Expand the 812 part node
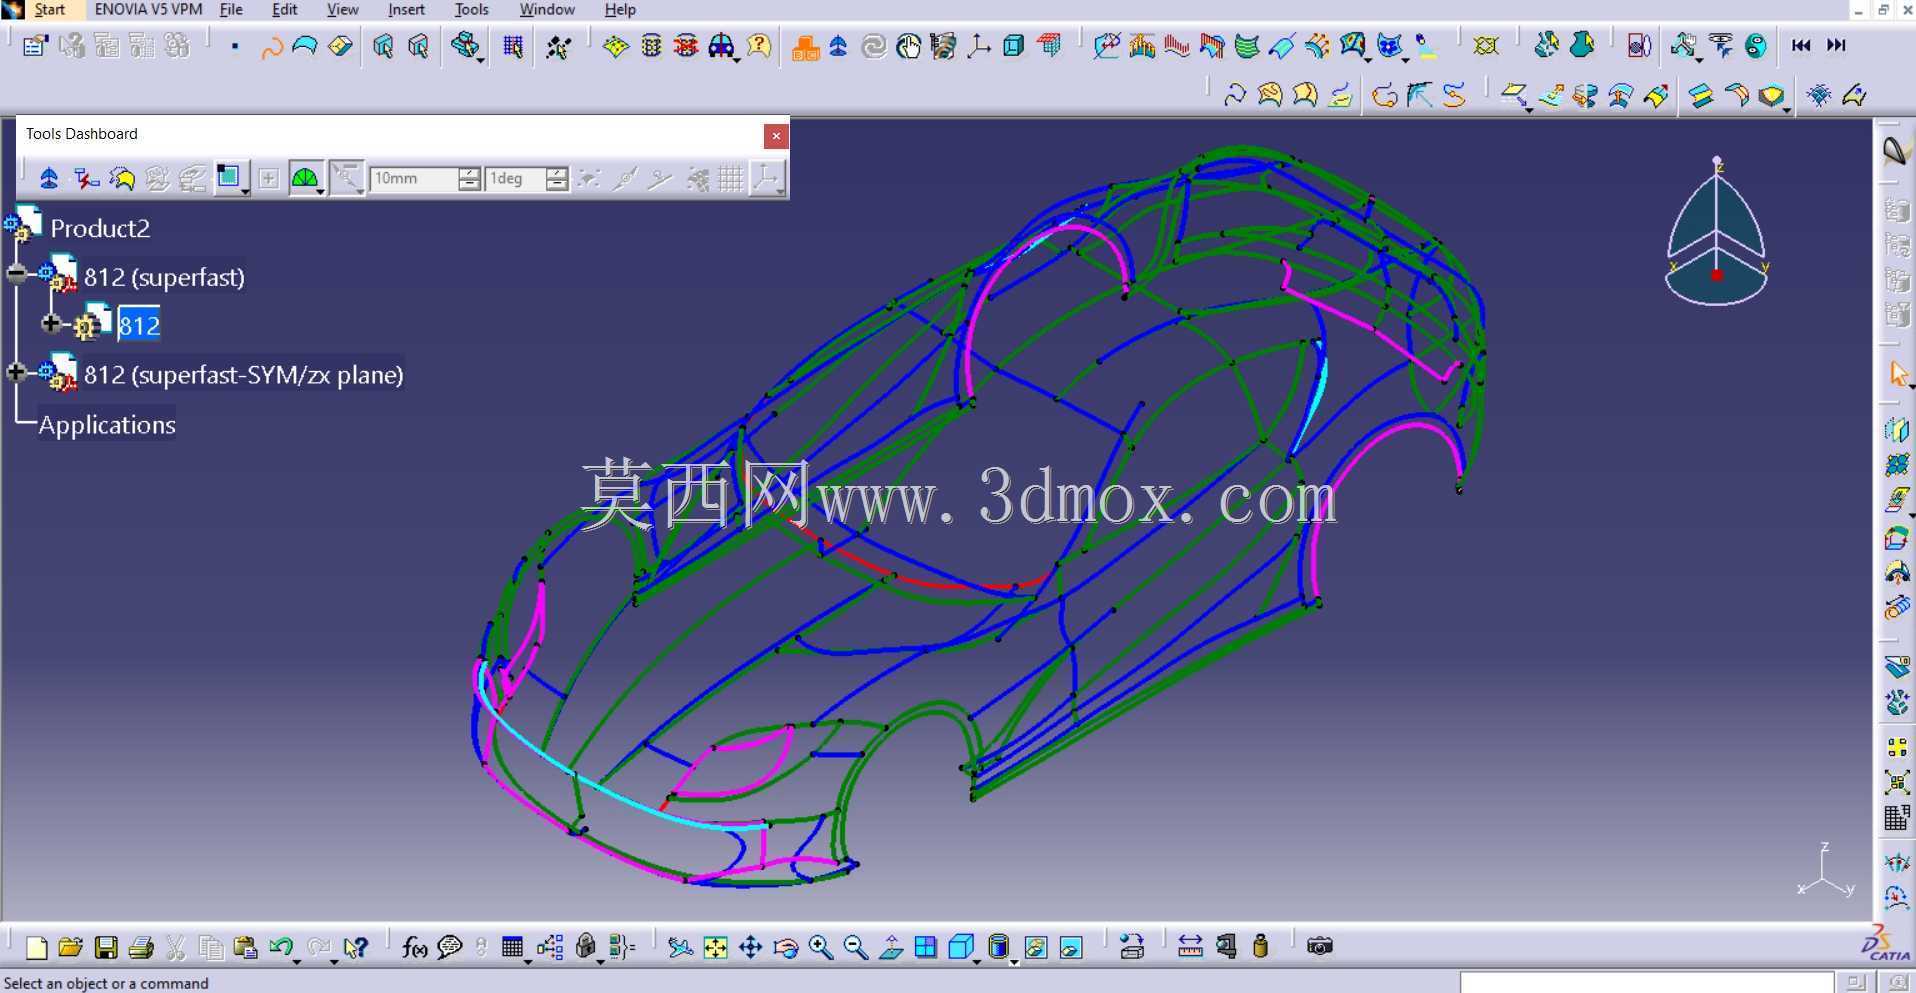 click(x=51, y=323)
